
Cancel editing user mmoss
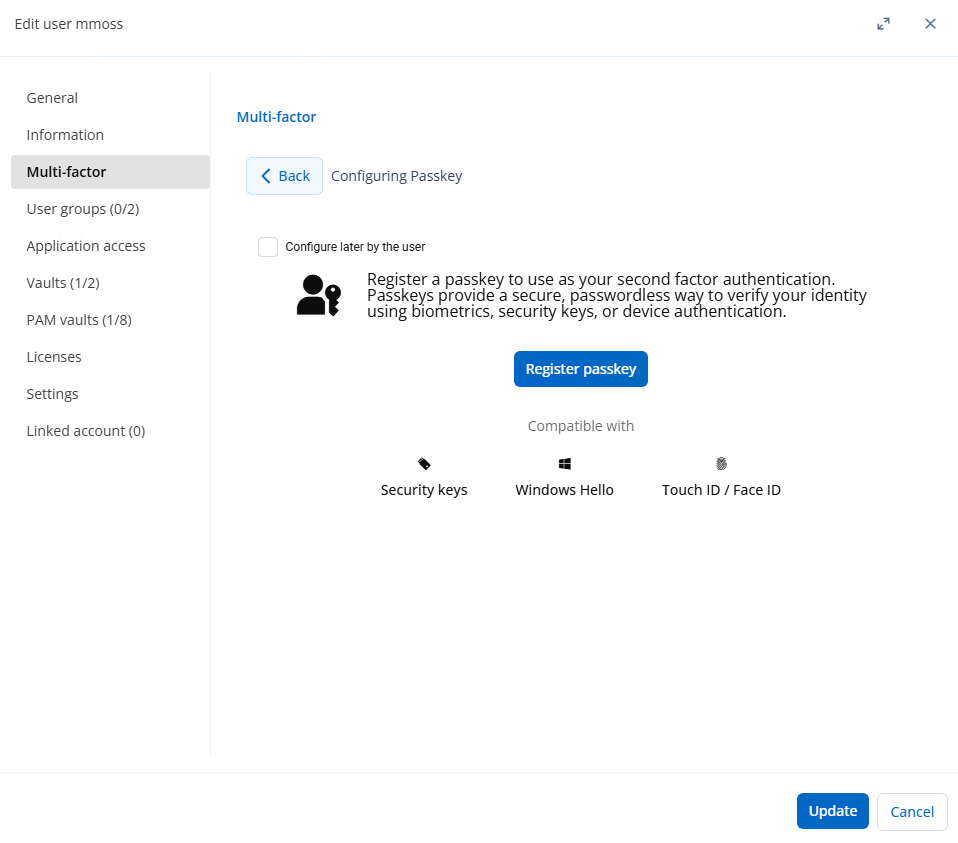coord(911,811)
